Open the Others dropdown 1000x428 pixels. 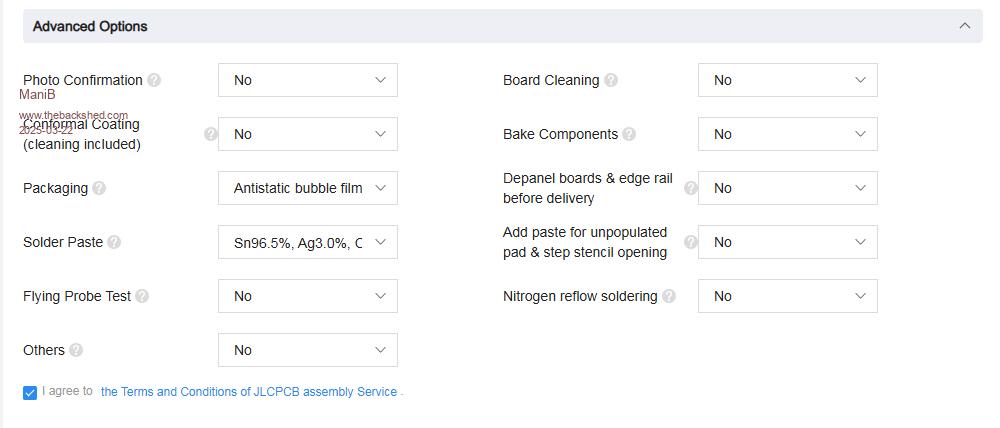(x=307, y=350)
